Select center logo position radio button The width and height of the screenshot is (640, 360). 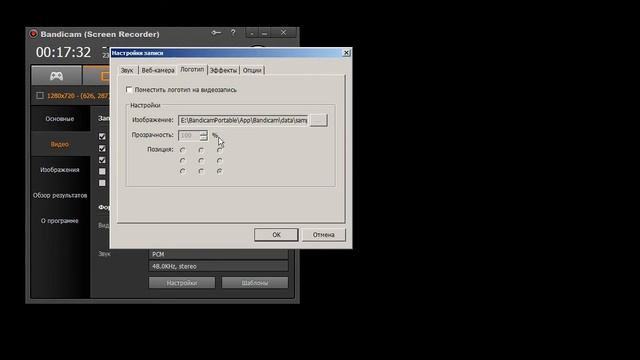[x=201, y=160]
